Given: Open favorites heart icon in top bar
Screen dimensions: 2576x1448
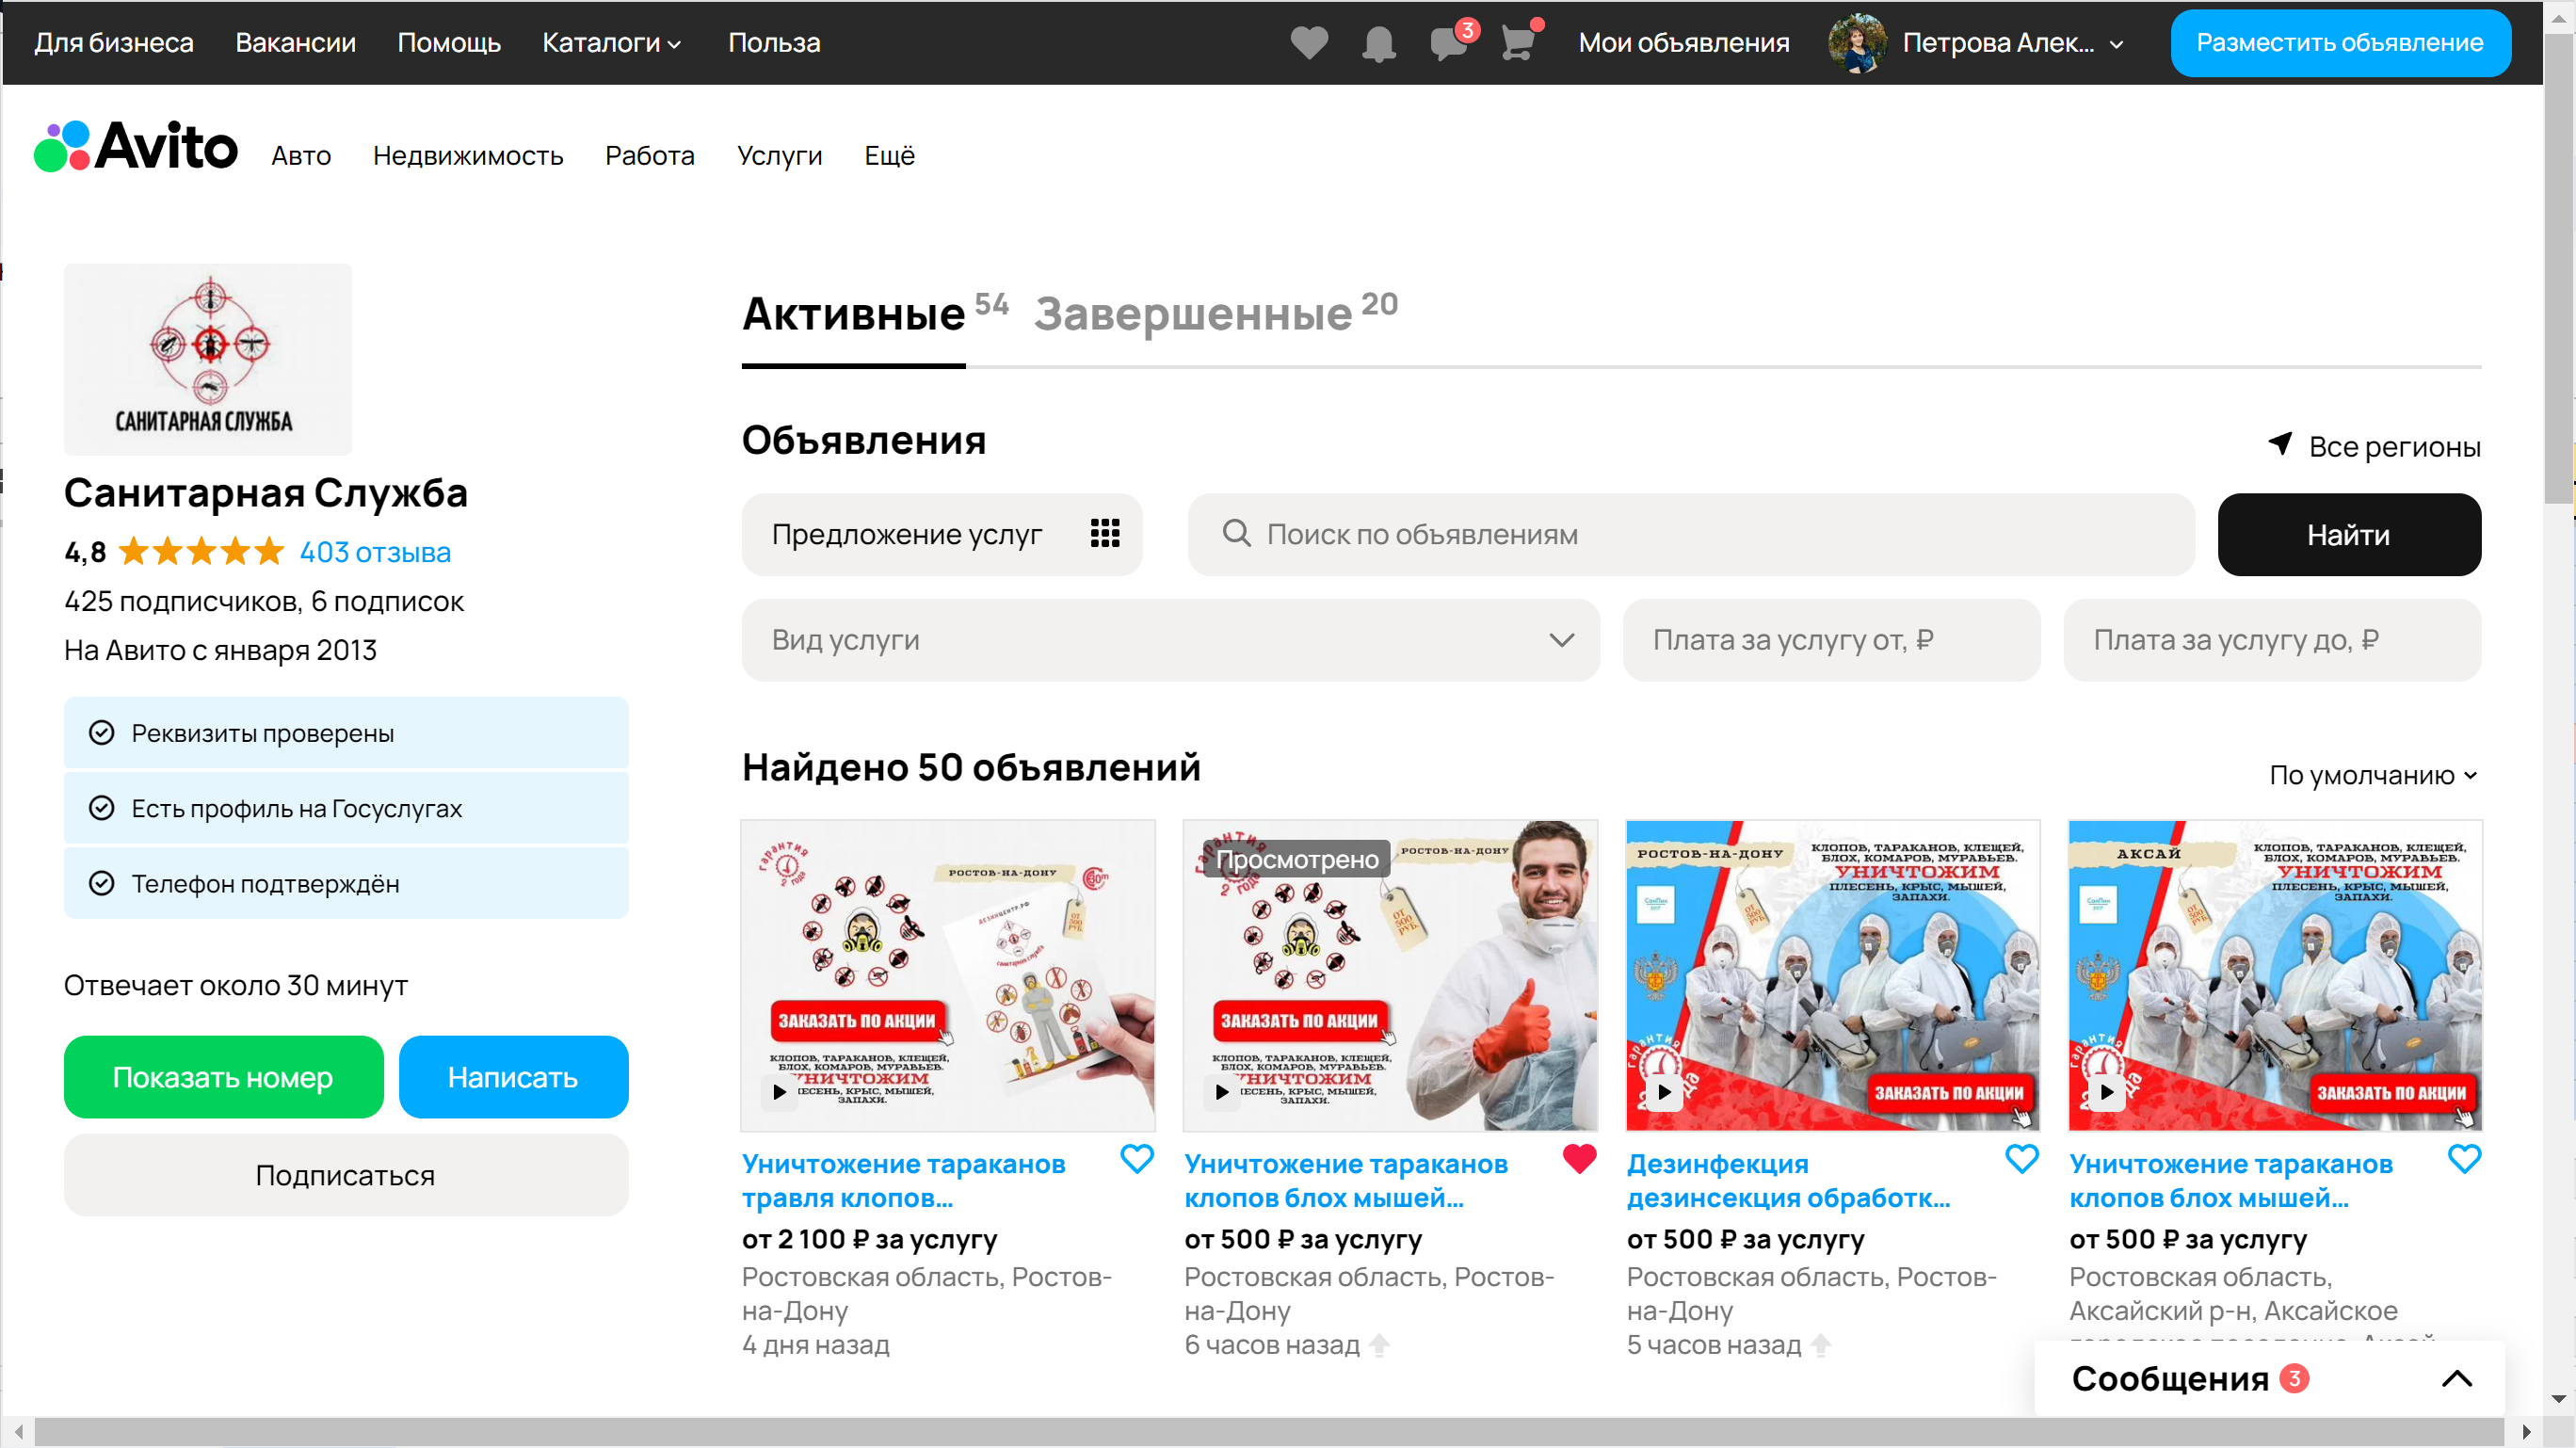Looking at the screenshot, I should click(1308, 43).
